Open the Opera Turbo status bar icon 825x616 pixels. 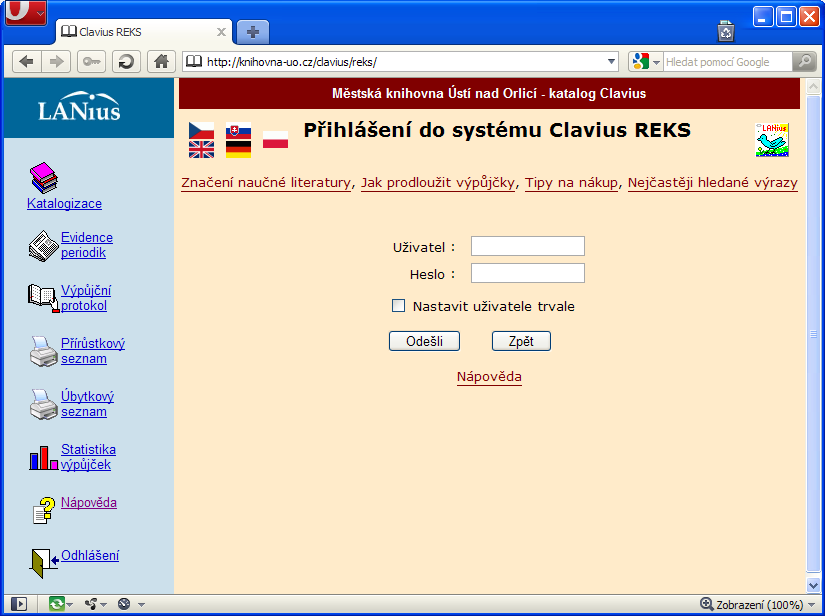pos(124,604)
